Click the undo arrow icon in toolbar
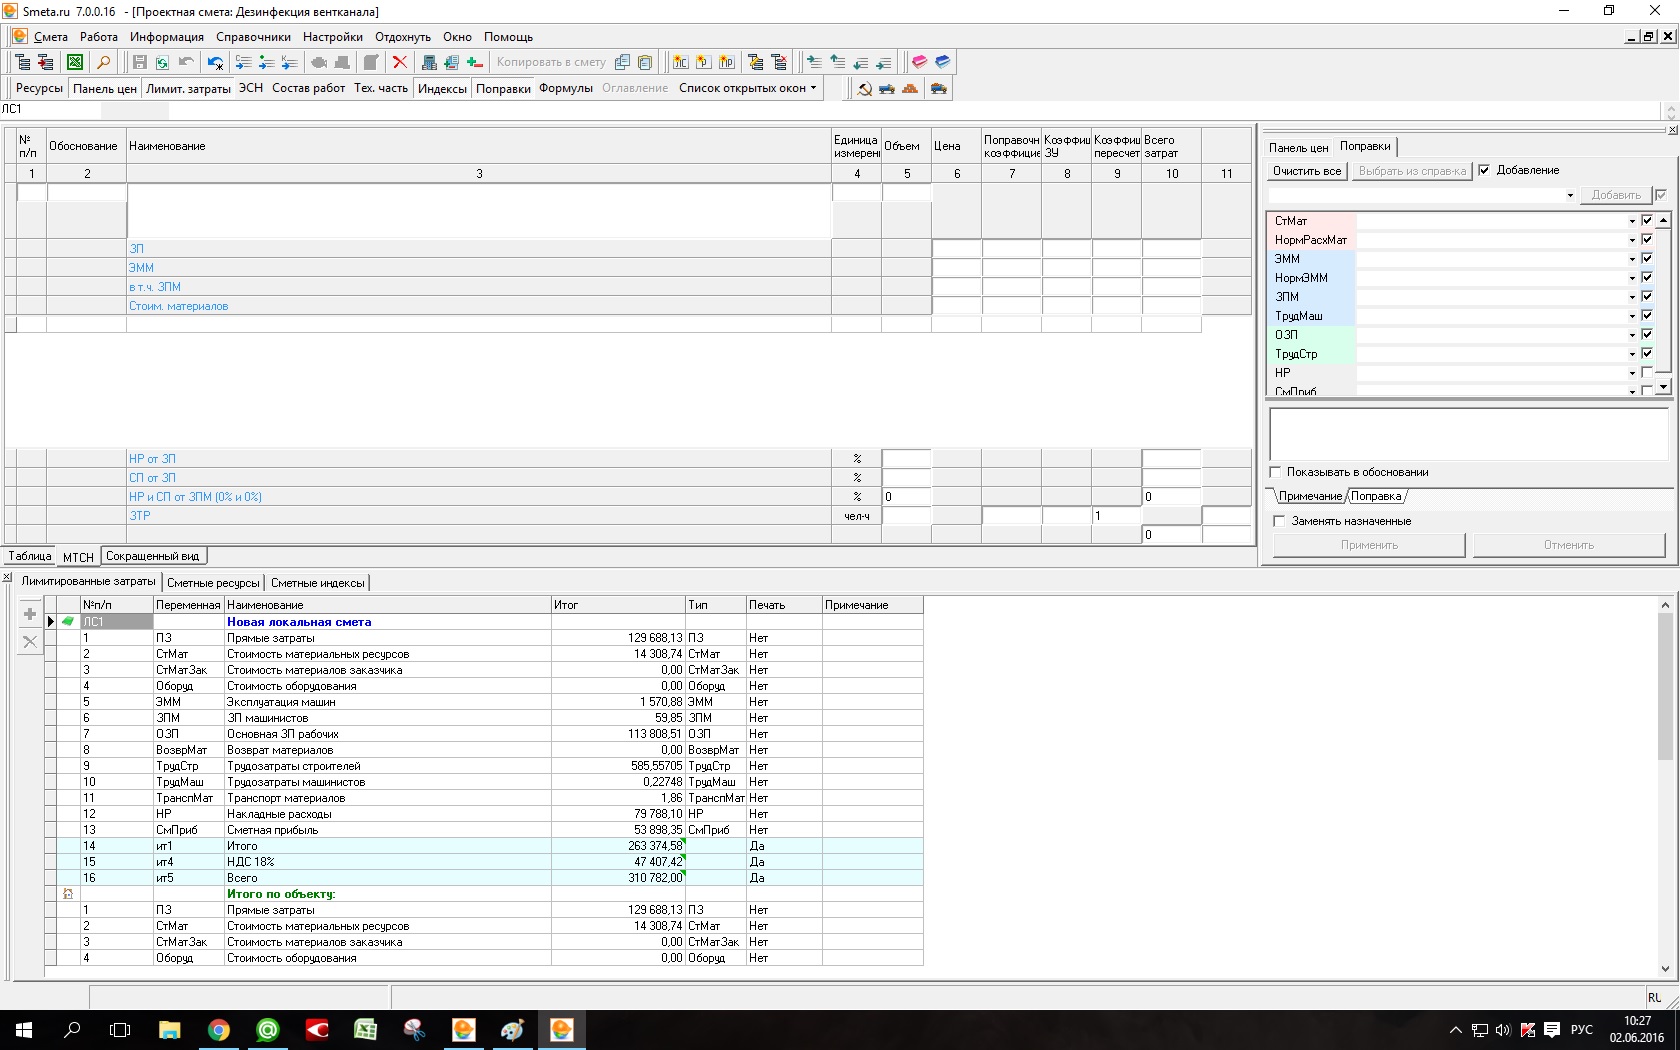The image size is (1680, 1050). pos(186,62)
